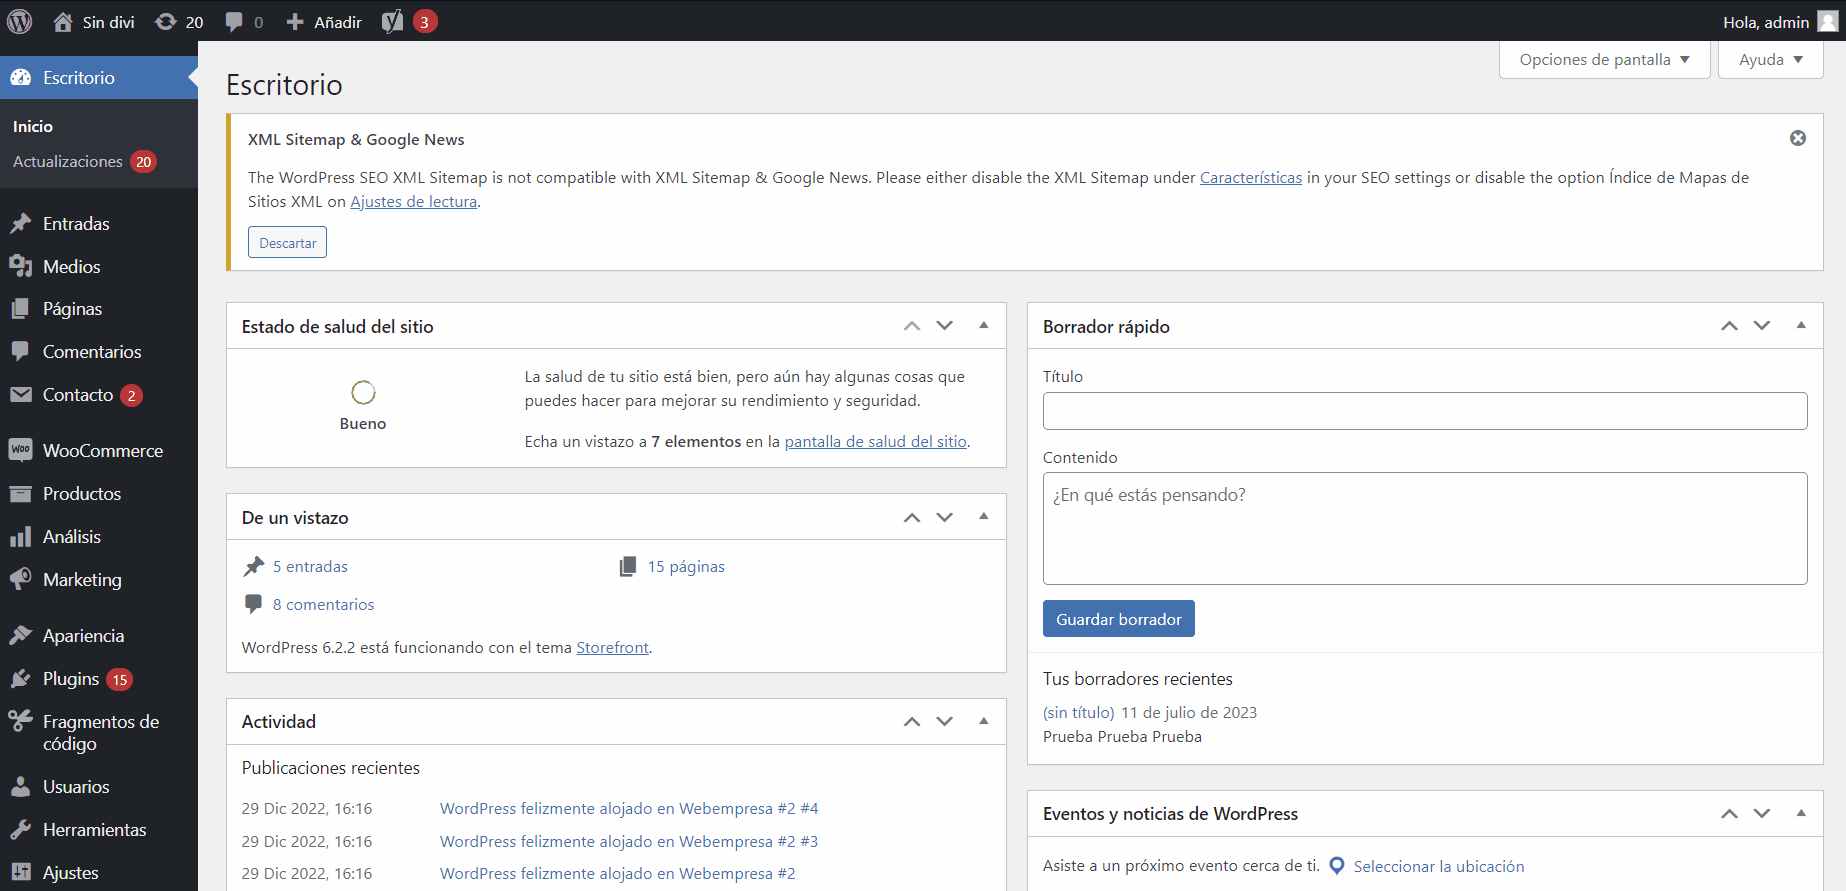The height and width of the screenshot is (891, 1846).
Task: Click the updates refresh icon showing 20
Action: pyautogui.click(x=166, y=21)
